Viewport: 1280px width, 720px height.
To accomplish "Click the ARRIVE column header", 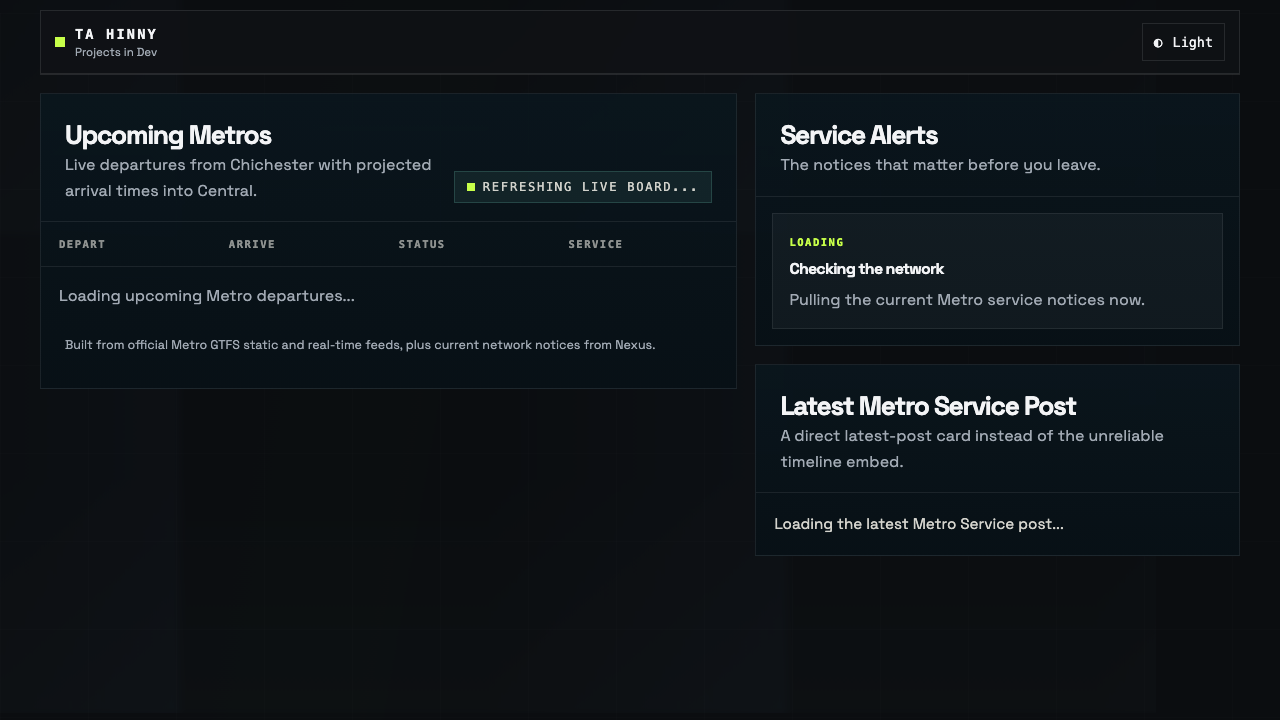I will click(x=252, y=244).
